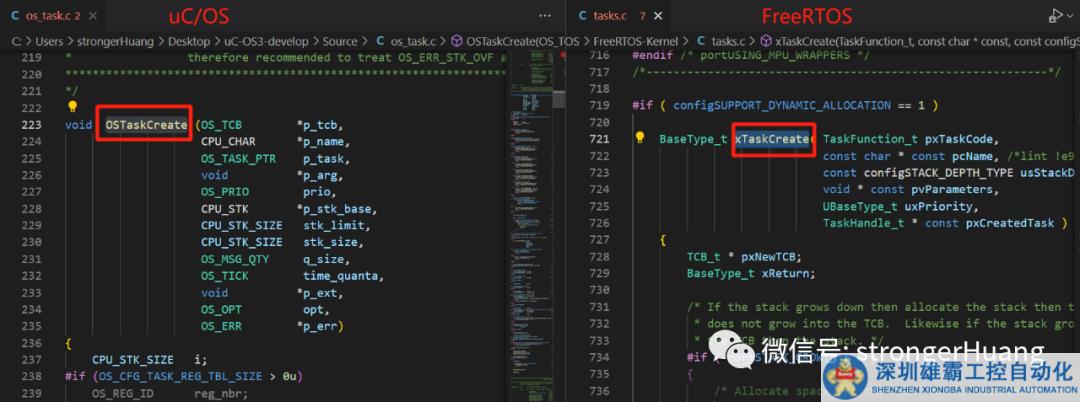Switch to the tasks.c tab
This screenshot has width=1080, height=402.
tap(608, 16)
